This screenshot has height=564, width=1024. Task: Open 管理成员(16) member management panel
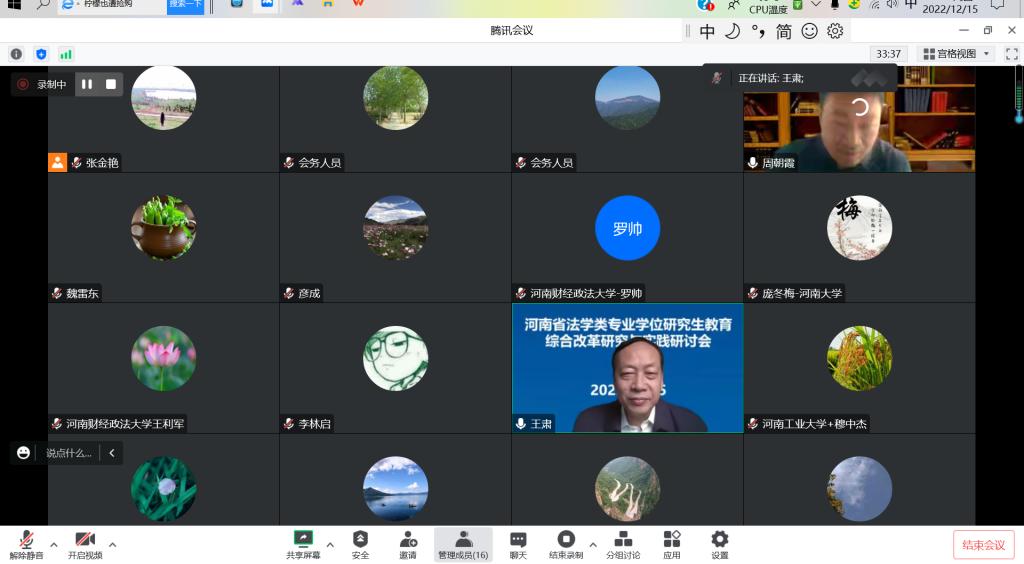click(463, 544)
